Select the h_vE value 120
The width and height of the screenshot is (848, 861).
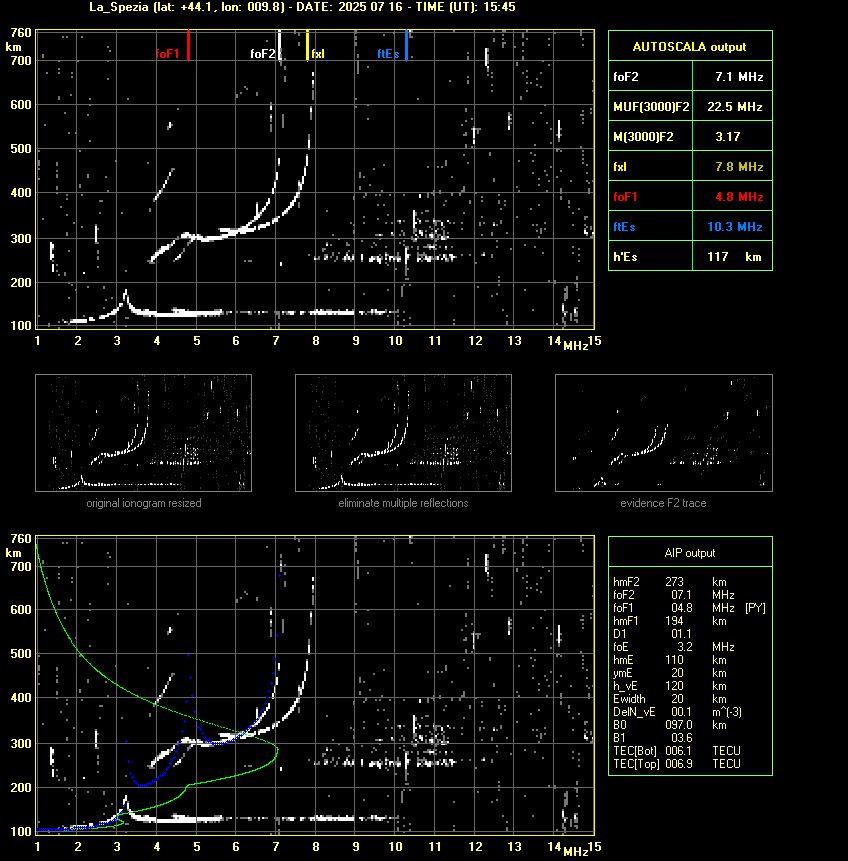674,686
